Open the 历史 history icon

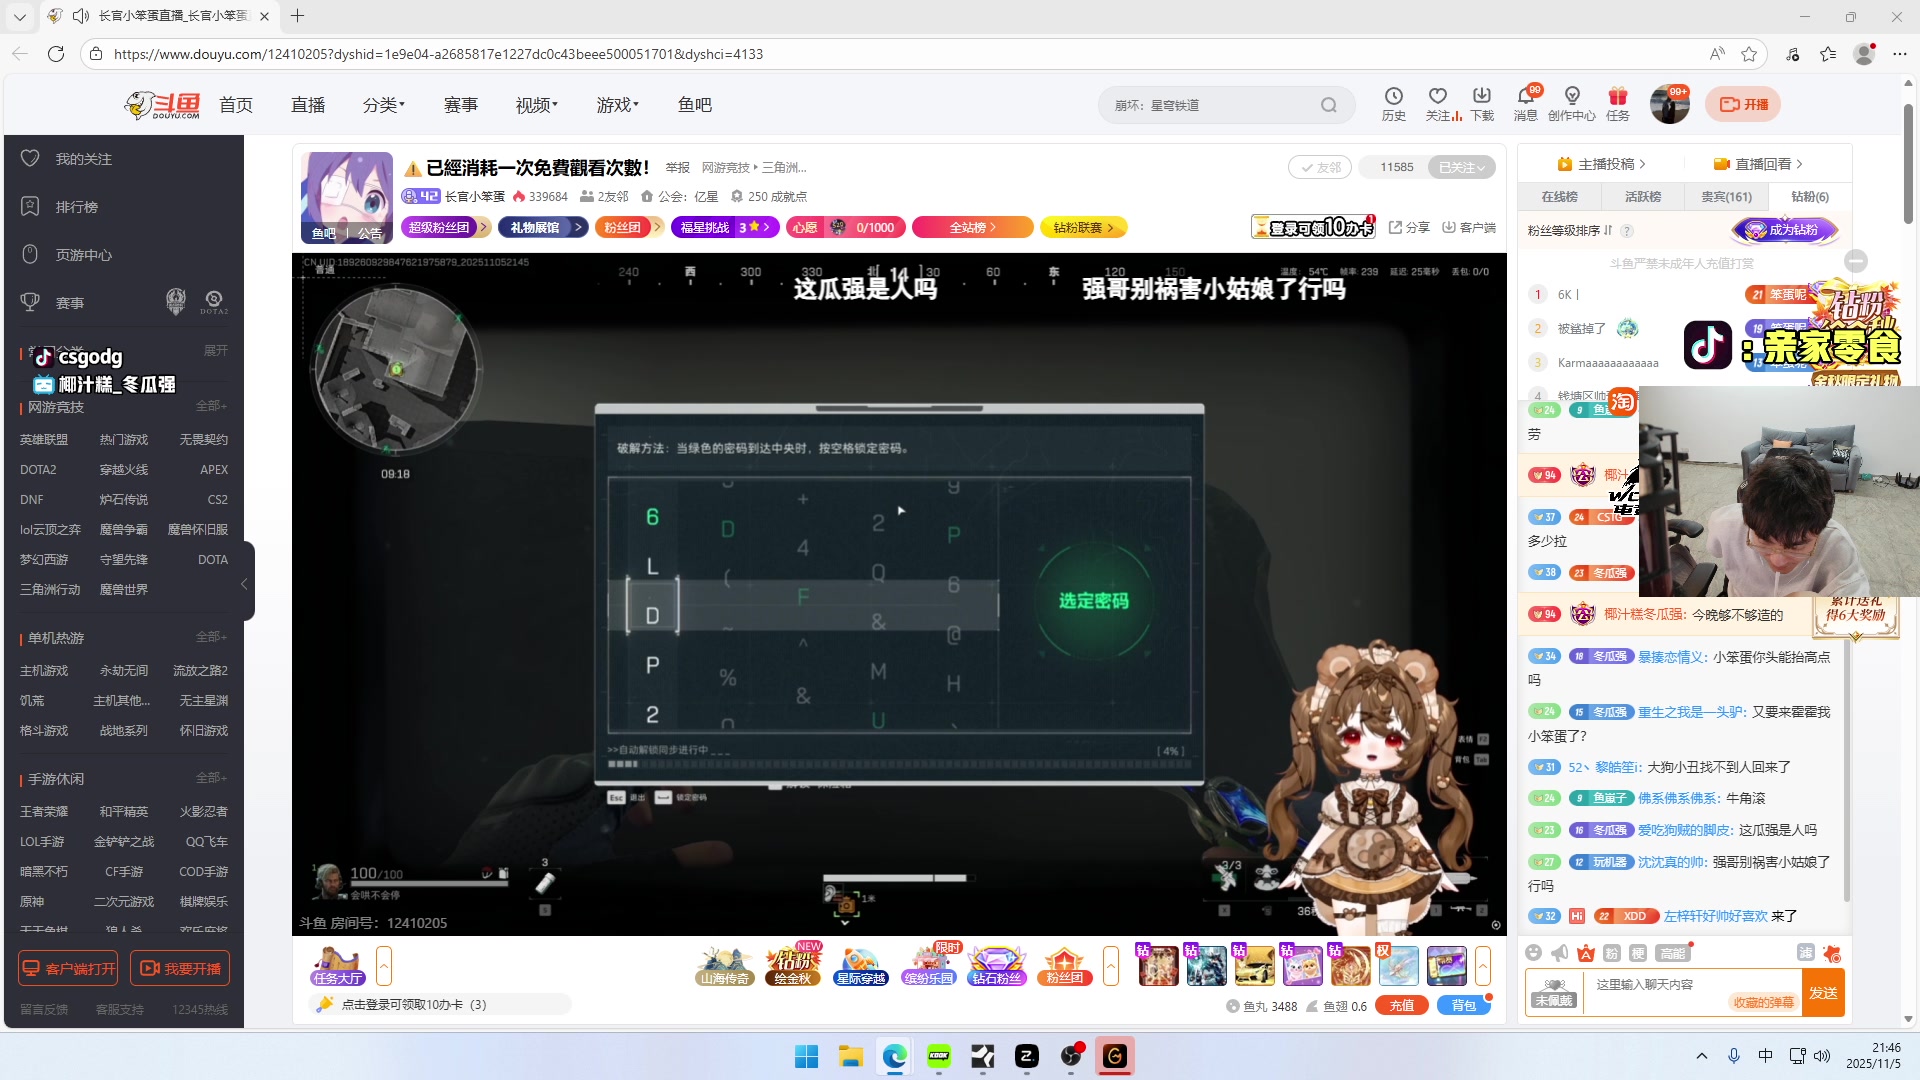tap(1393, 97)
